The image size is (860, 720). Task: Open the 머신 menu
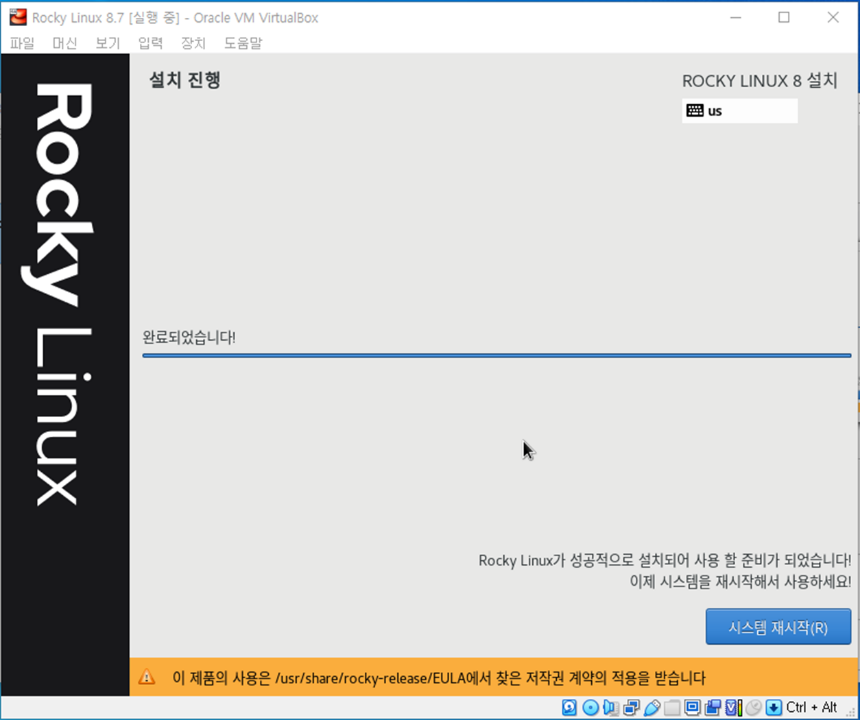click(65, 43)
